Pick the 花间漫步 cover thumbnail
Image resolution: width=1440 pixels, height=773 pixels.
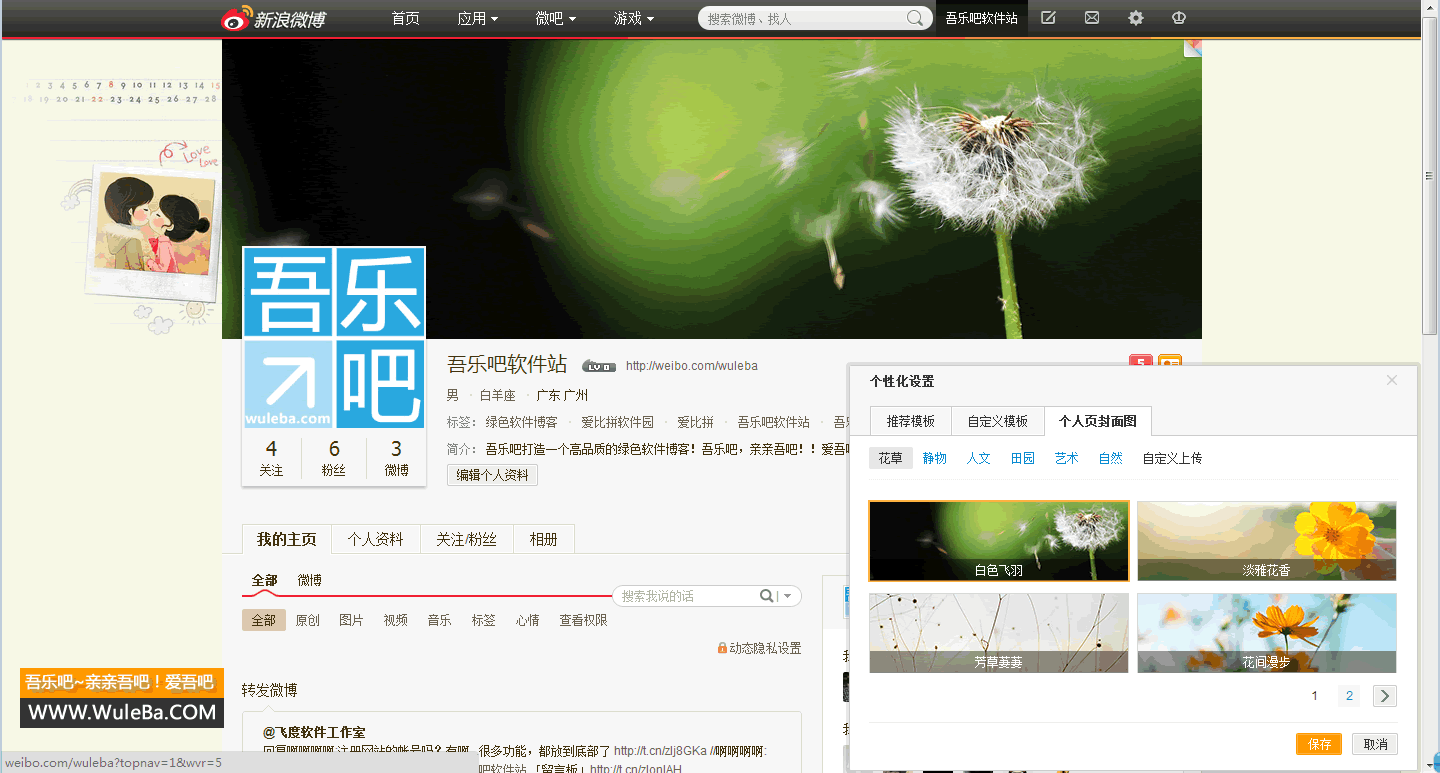pos(1267,633)
